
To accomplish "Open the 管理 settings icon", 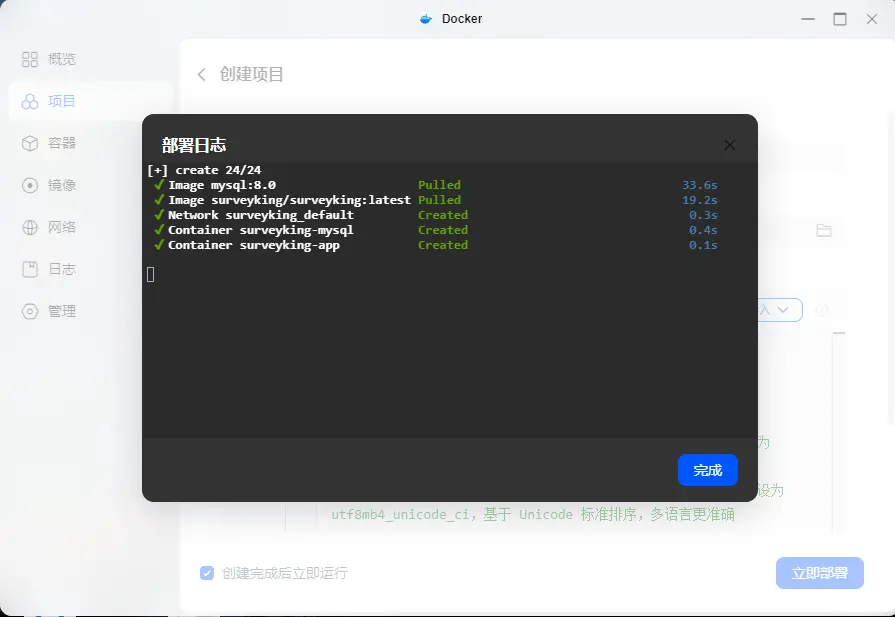I will coord(30,311).
